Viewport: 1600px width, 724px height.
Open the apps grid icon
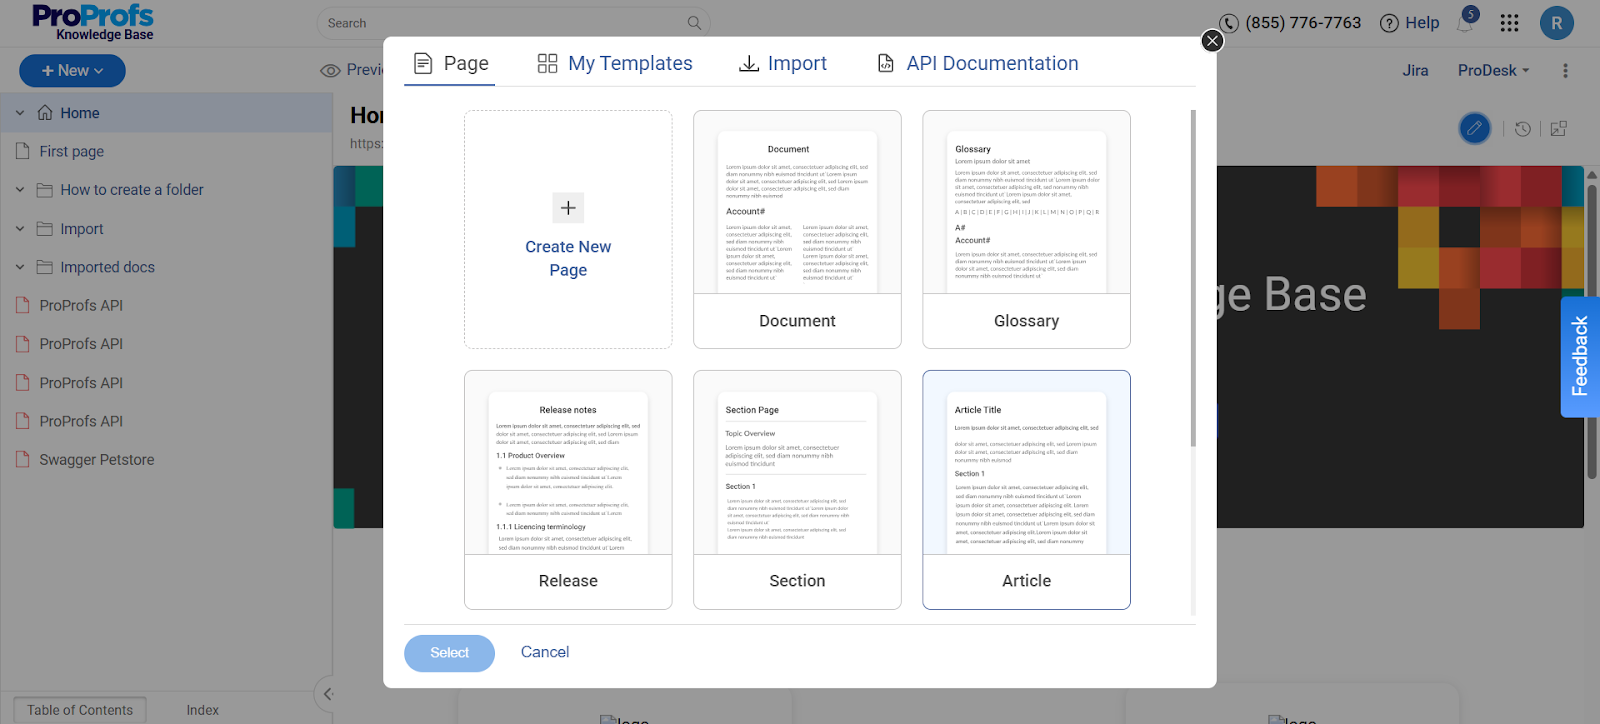1509,23
